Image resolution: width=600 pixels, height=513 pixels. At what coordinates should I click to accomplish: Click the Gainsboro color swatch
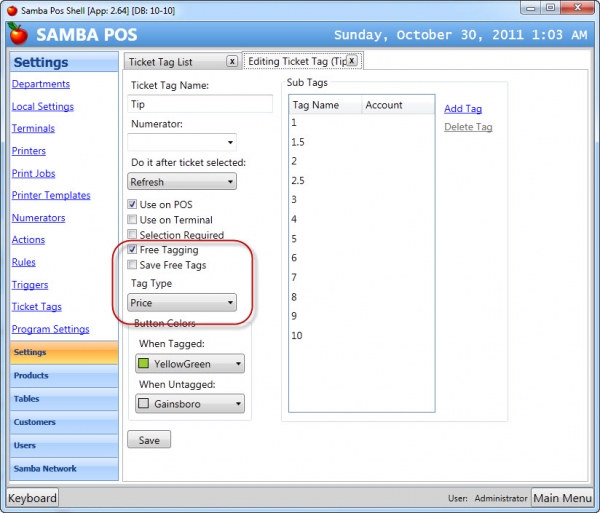pyautogui.click(x=143, y=403)
